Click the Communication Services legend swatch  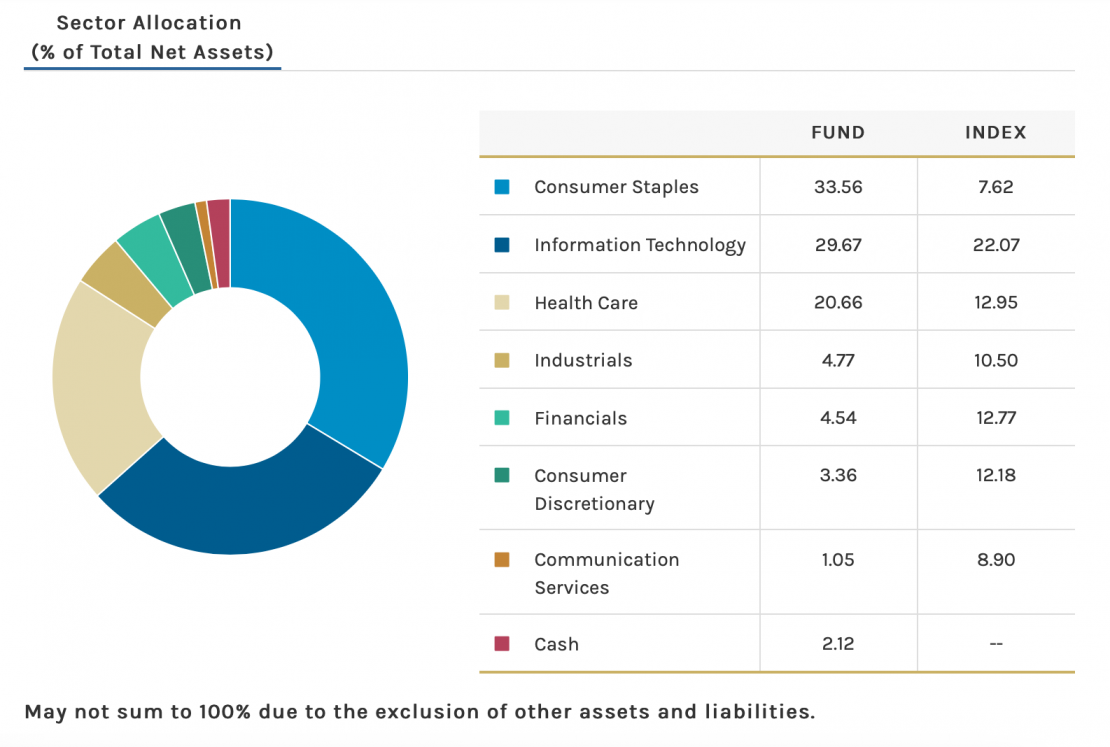[502, 560]
